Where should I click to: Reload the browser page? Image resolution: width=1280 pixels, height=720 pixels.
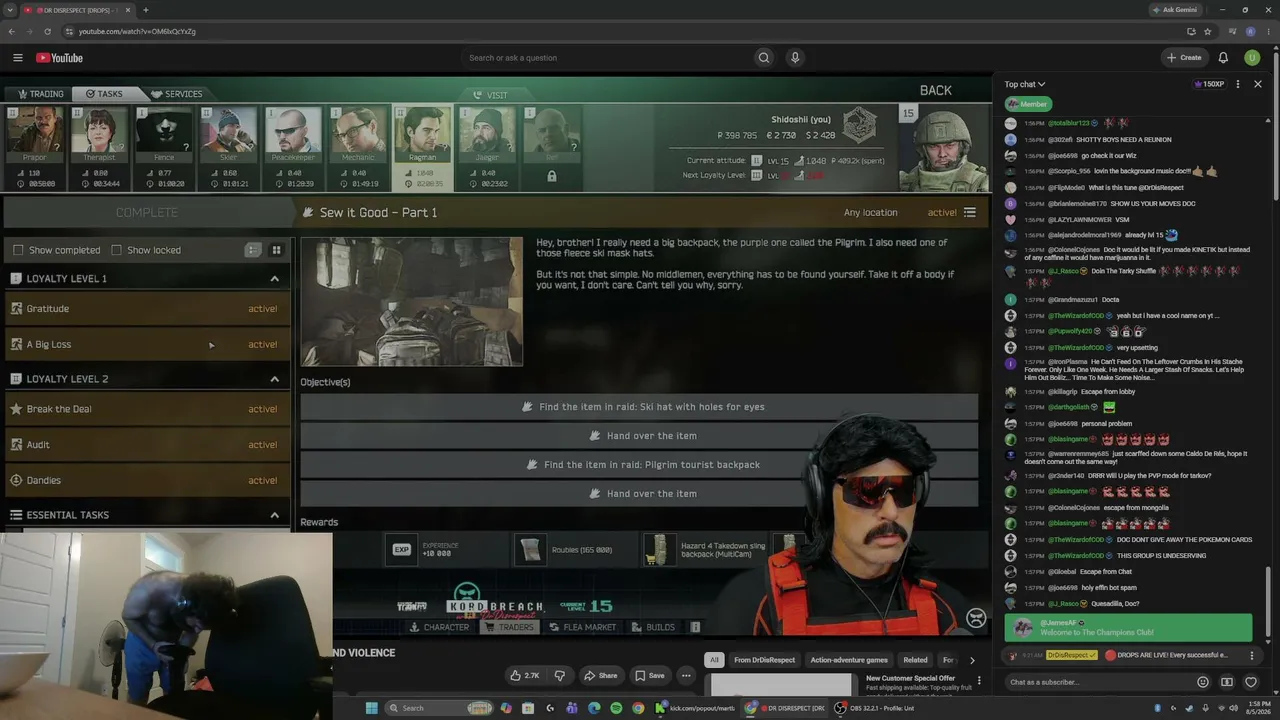point(48,31)
